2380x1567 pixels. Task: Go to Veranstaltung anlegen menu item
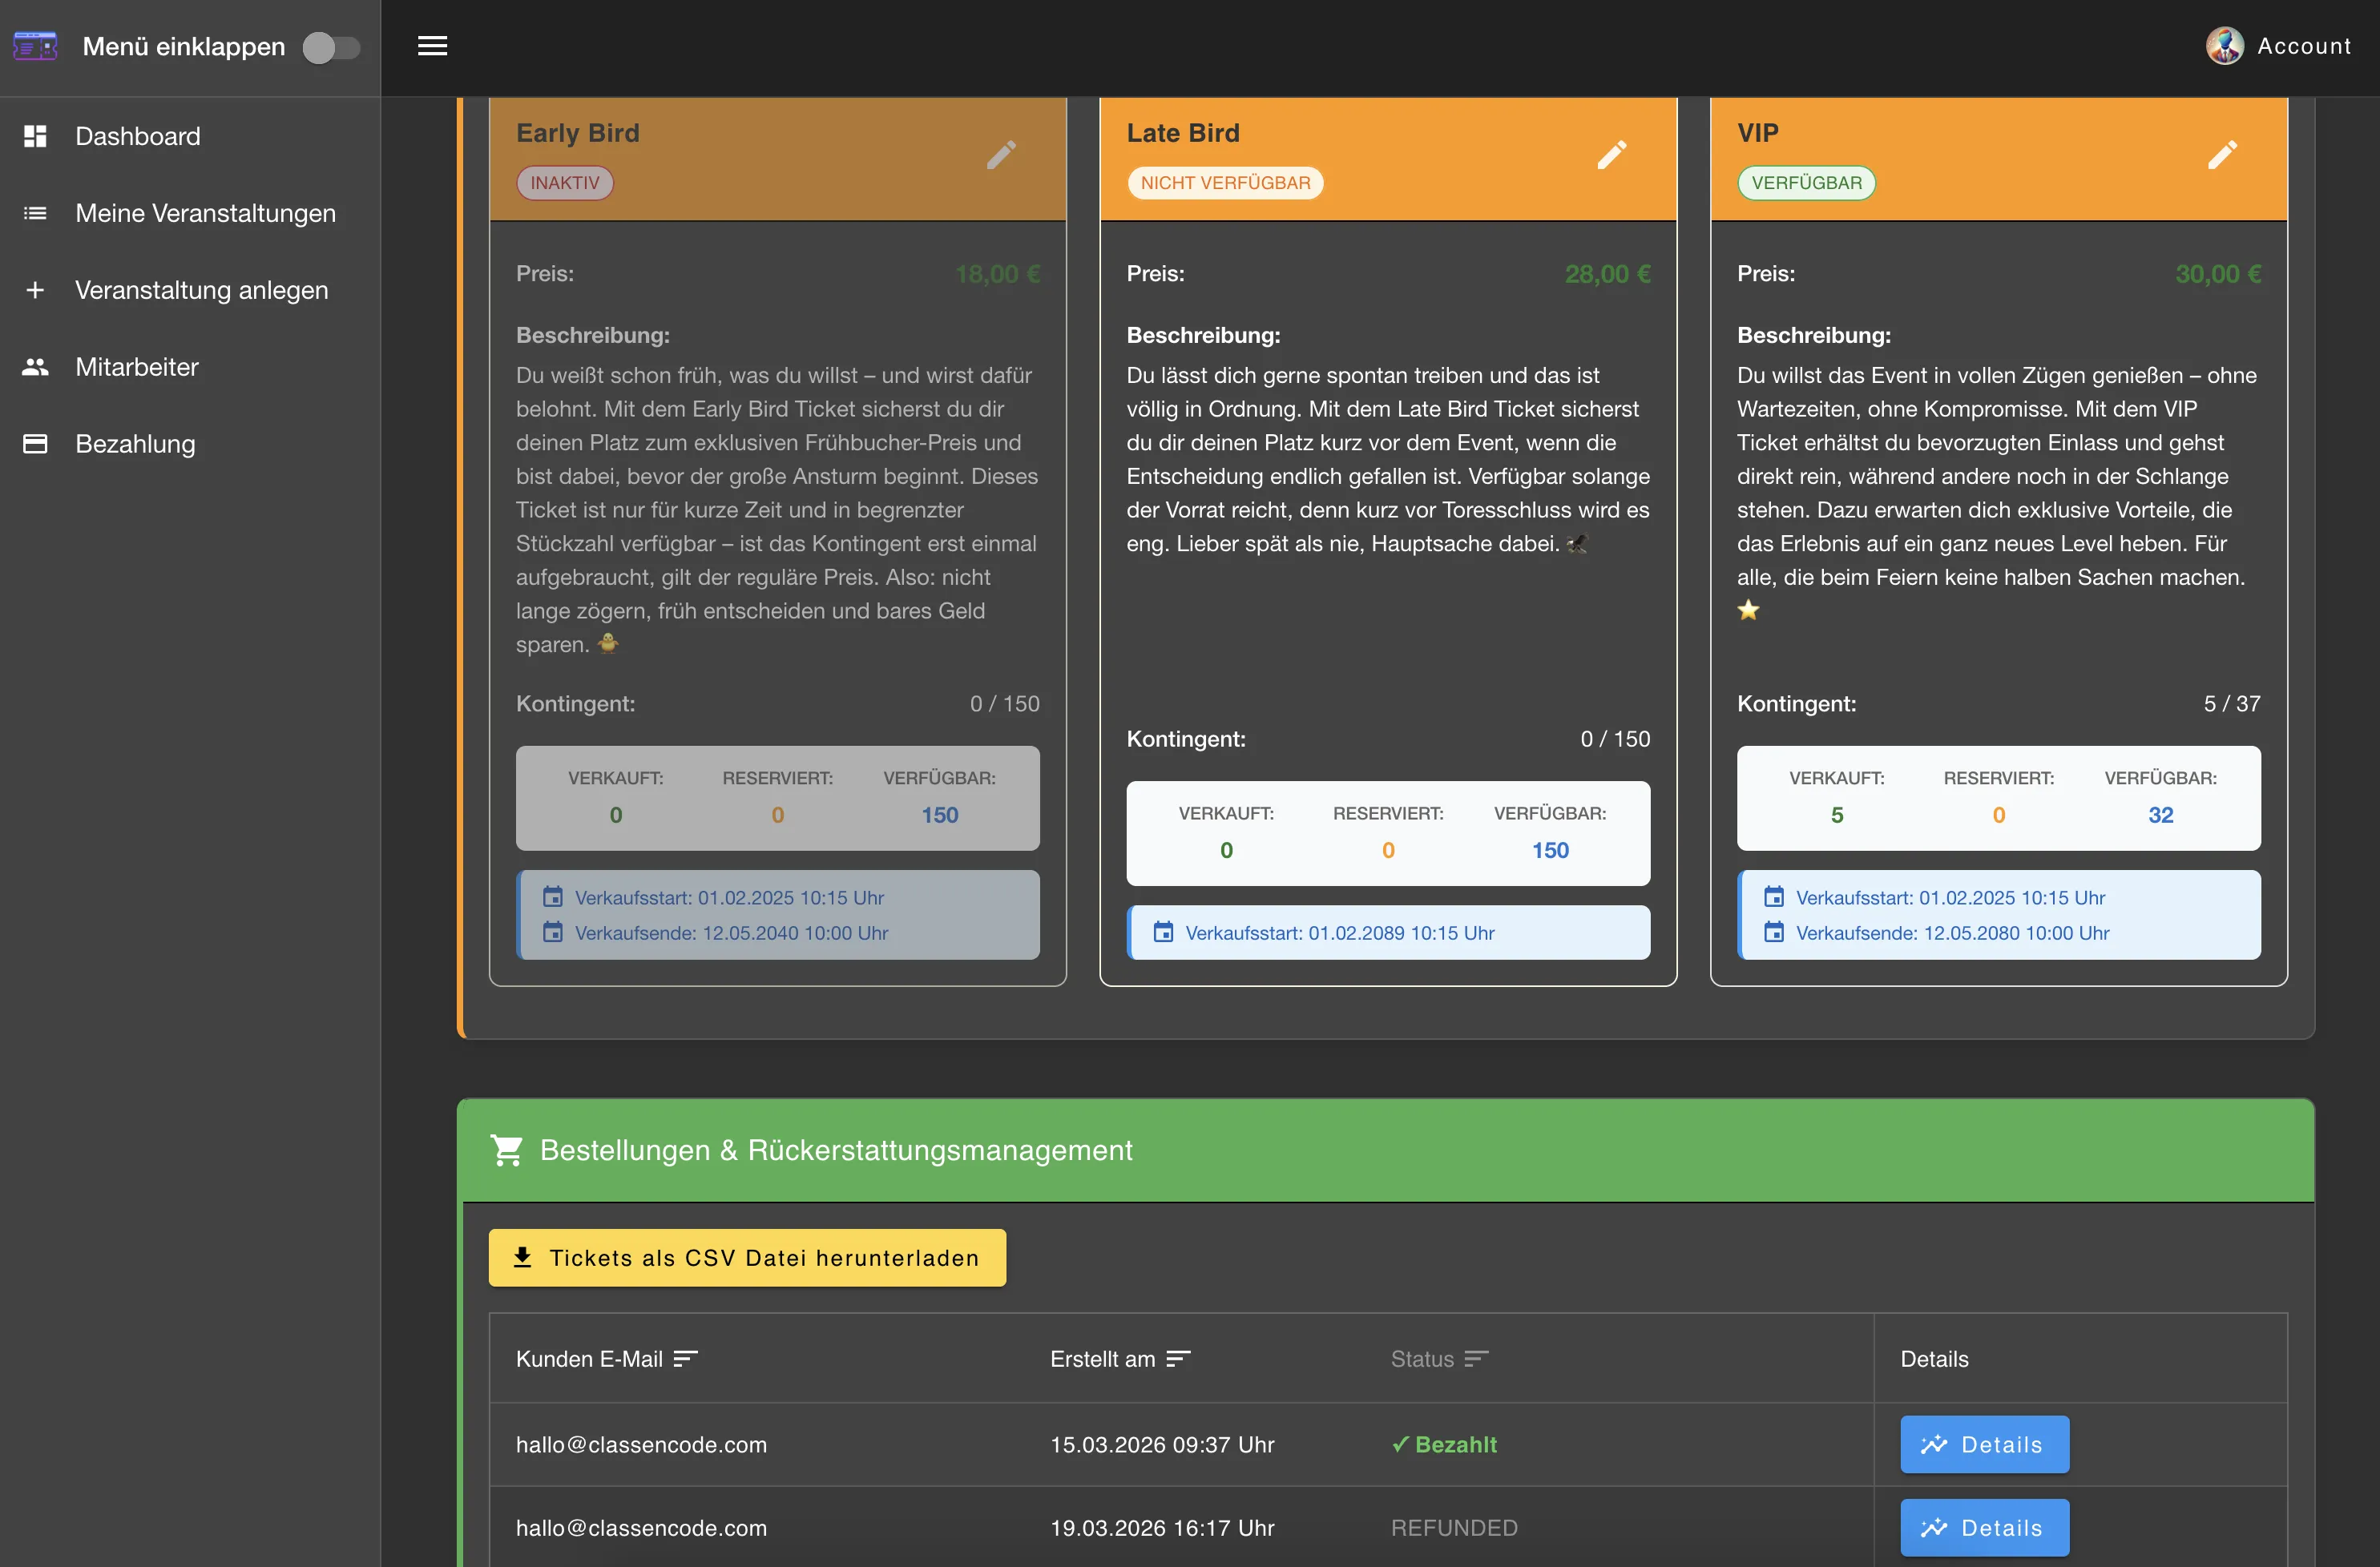coord(201,290)
